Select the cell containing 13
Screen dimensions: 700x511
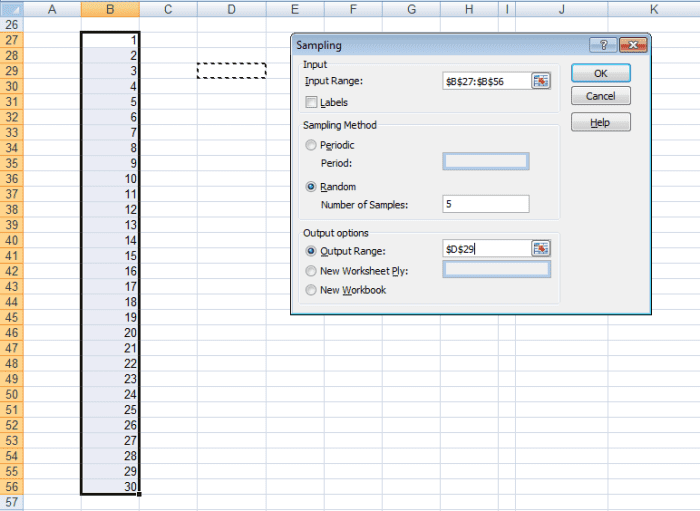[110, 225]
